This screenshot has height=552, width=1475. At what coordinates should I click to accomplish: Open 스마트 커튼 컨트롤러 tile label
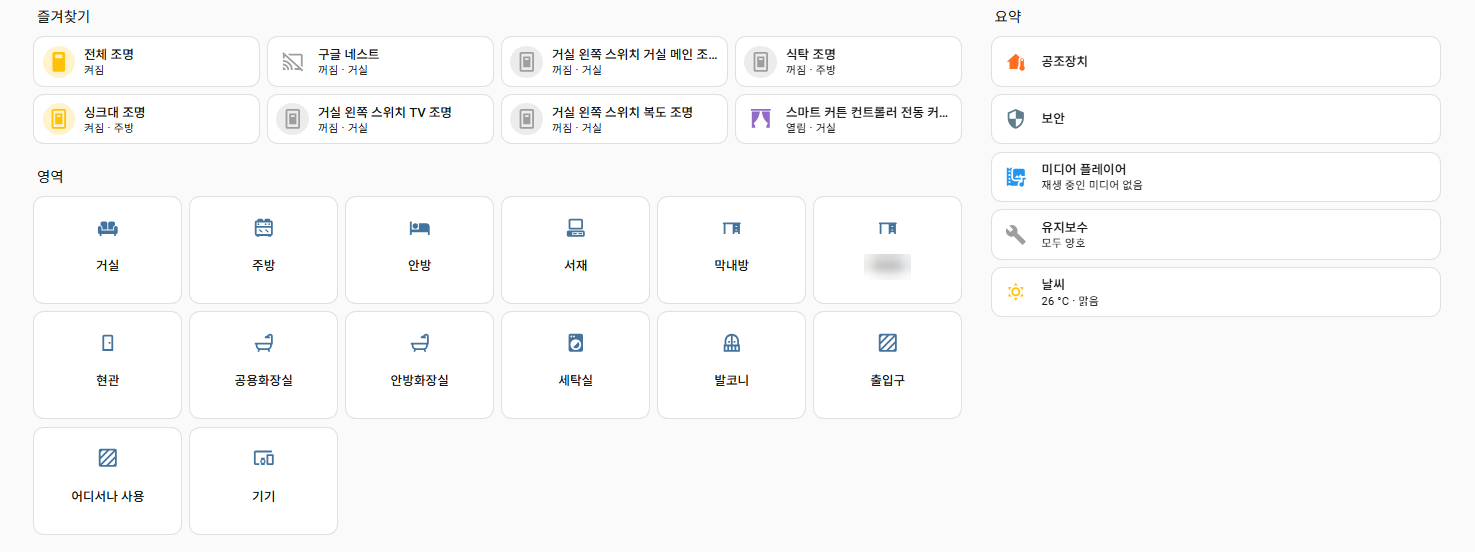867,112
